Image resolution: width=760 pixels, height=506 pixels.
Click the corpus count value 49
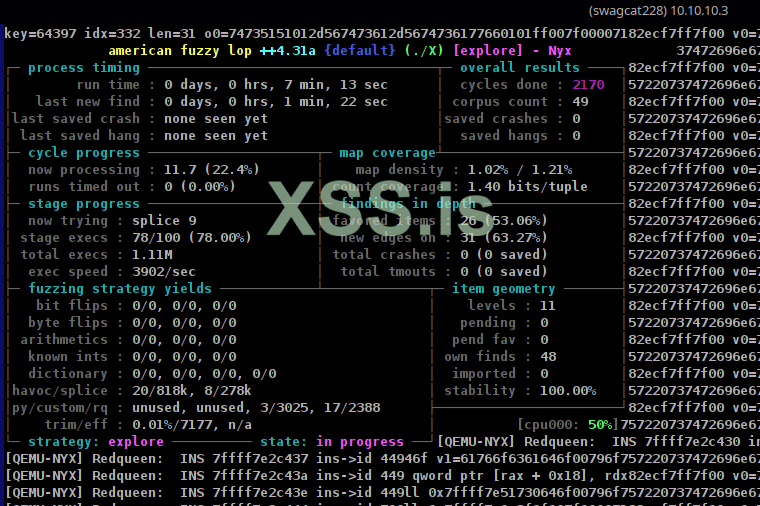click(580, 102)
